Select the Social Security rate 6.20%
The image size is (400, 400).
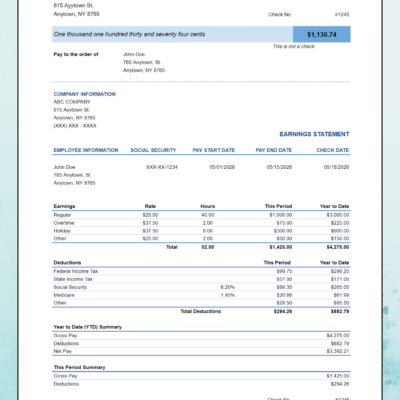(228, 287)
